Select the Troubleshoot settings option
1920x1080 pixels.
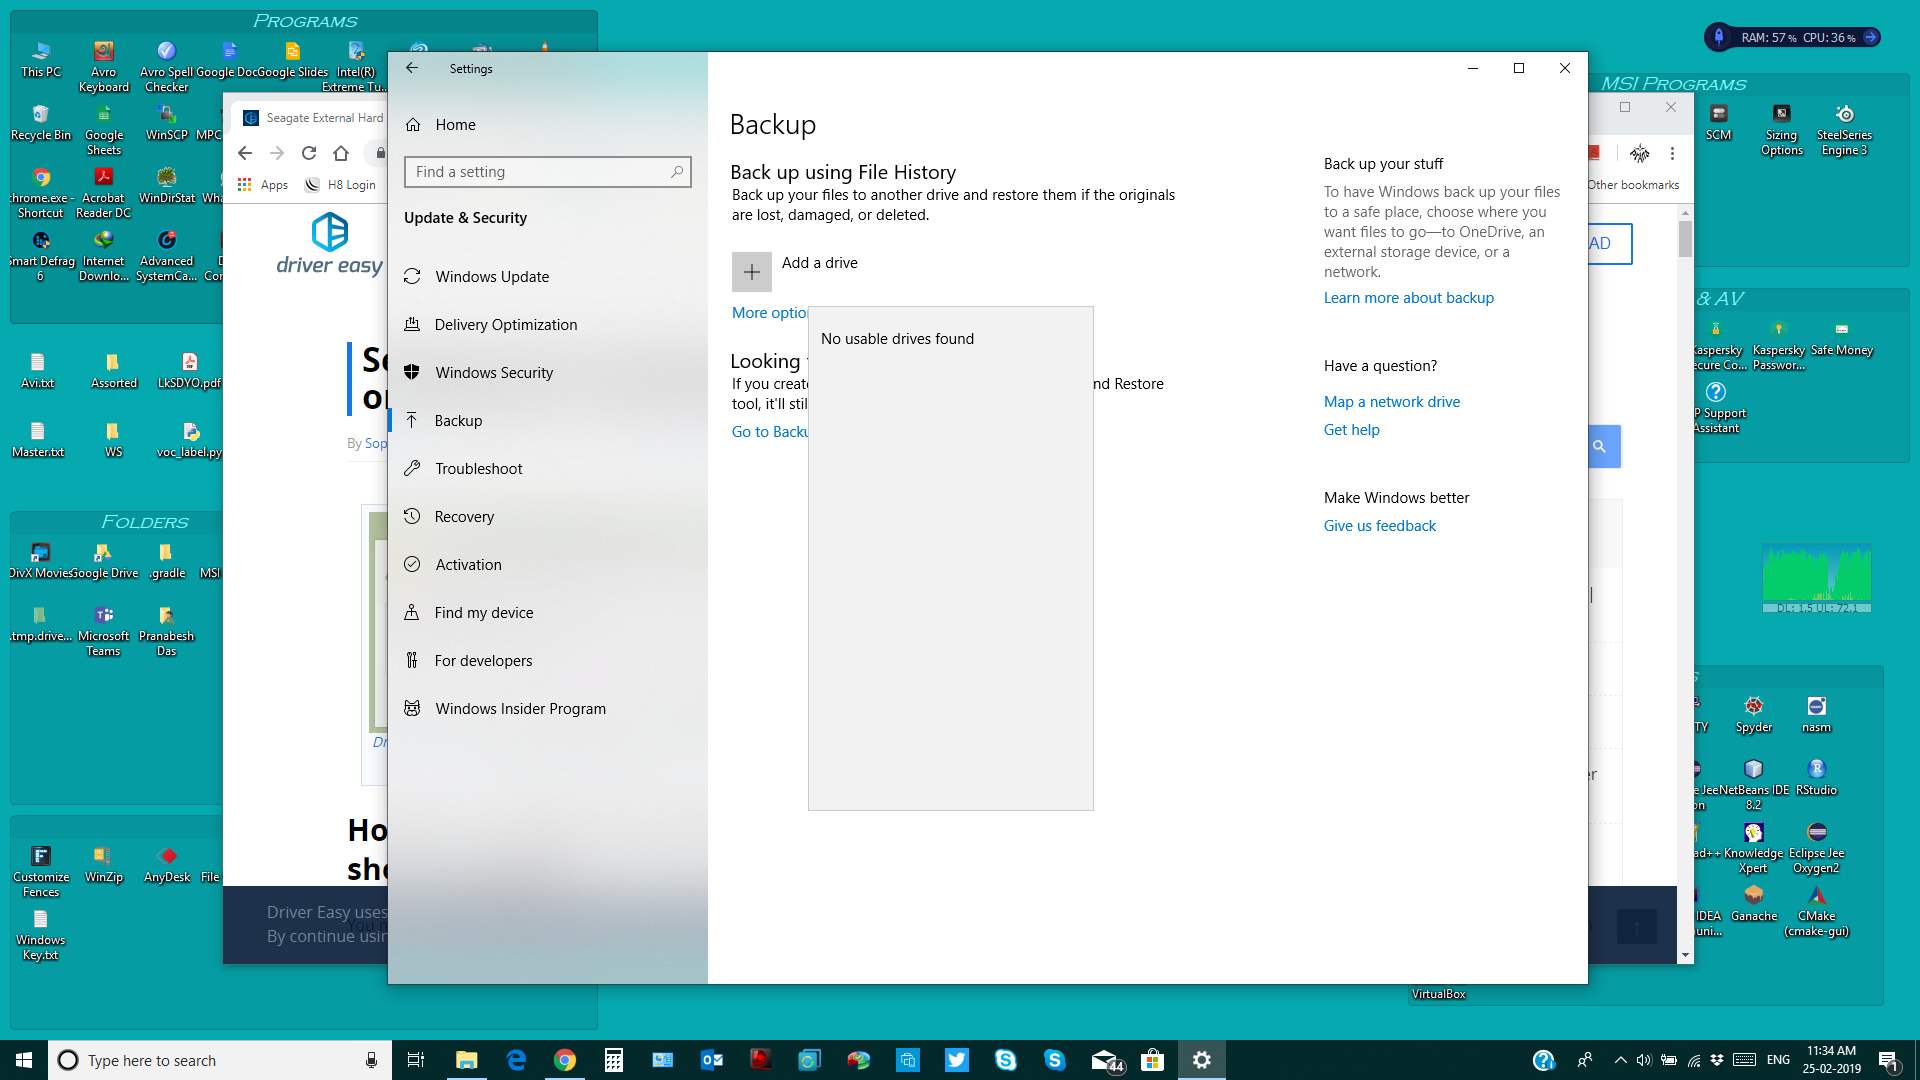[x=479, y=468]
